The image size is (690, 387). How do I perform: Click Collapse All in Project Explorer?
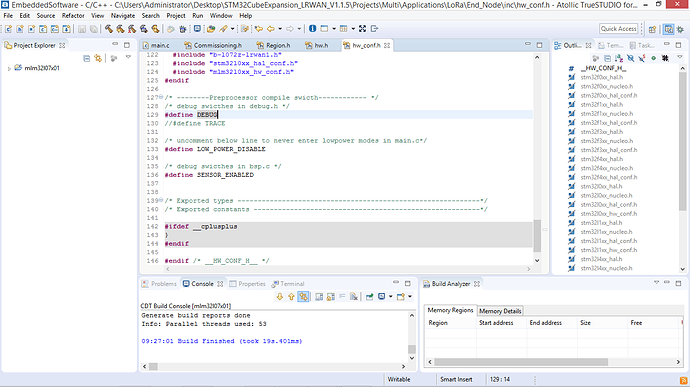pos(87,59)
